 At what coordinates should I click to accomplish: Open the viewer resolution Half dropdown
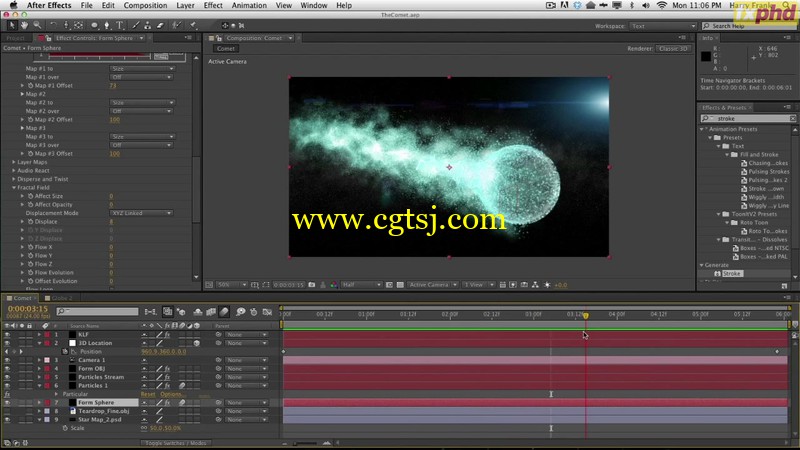coord(361,285)
